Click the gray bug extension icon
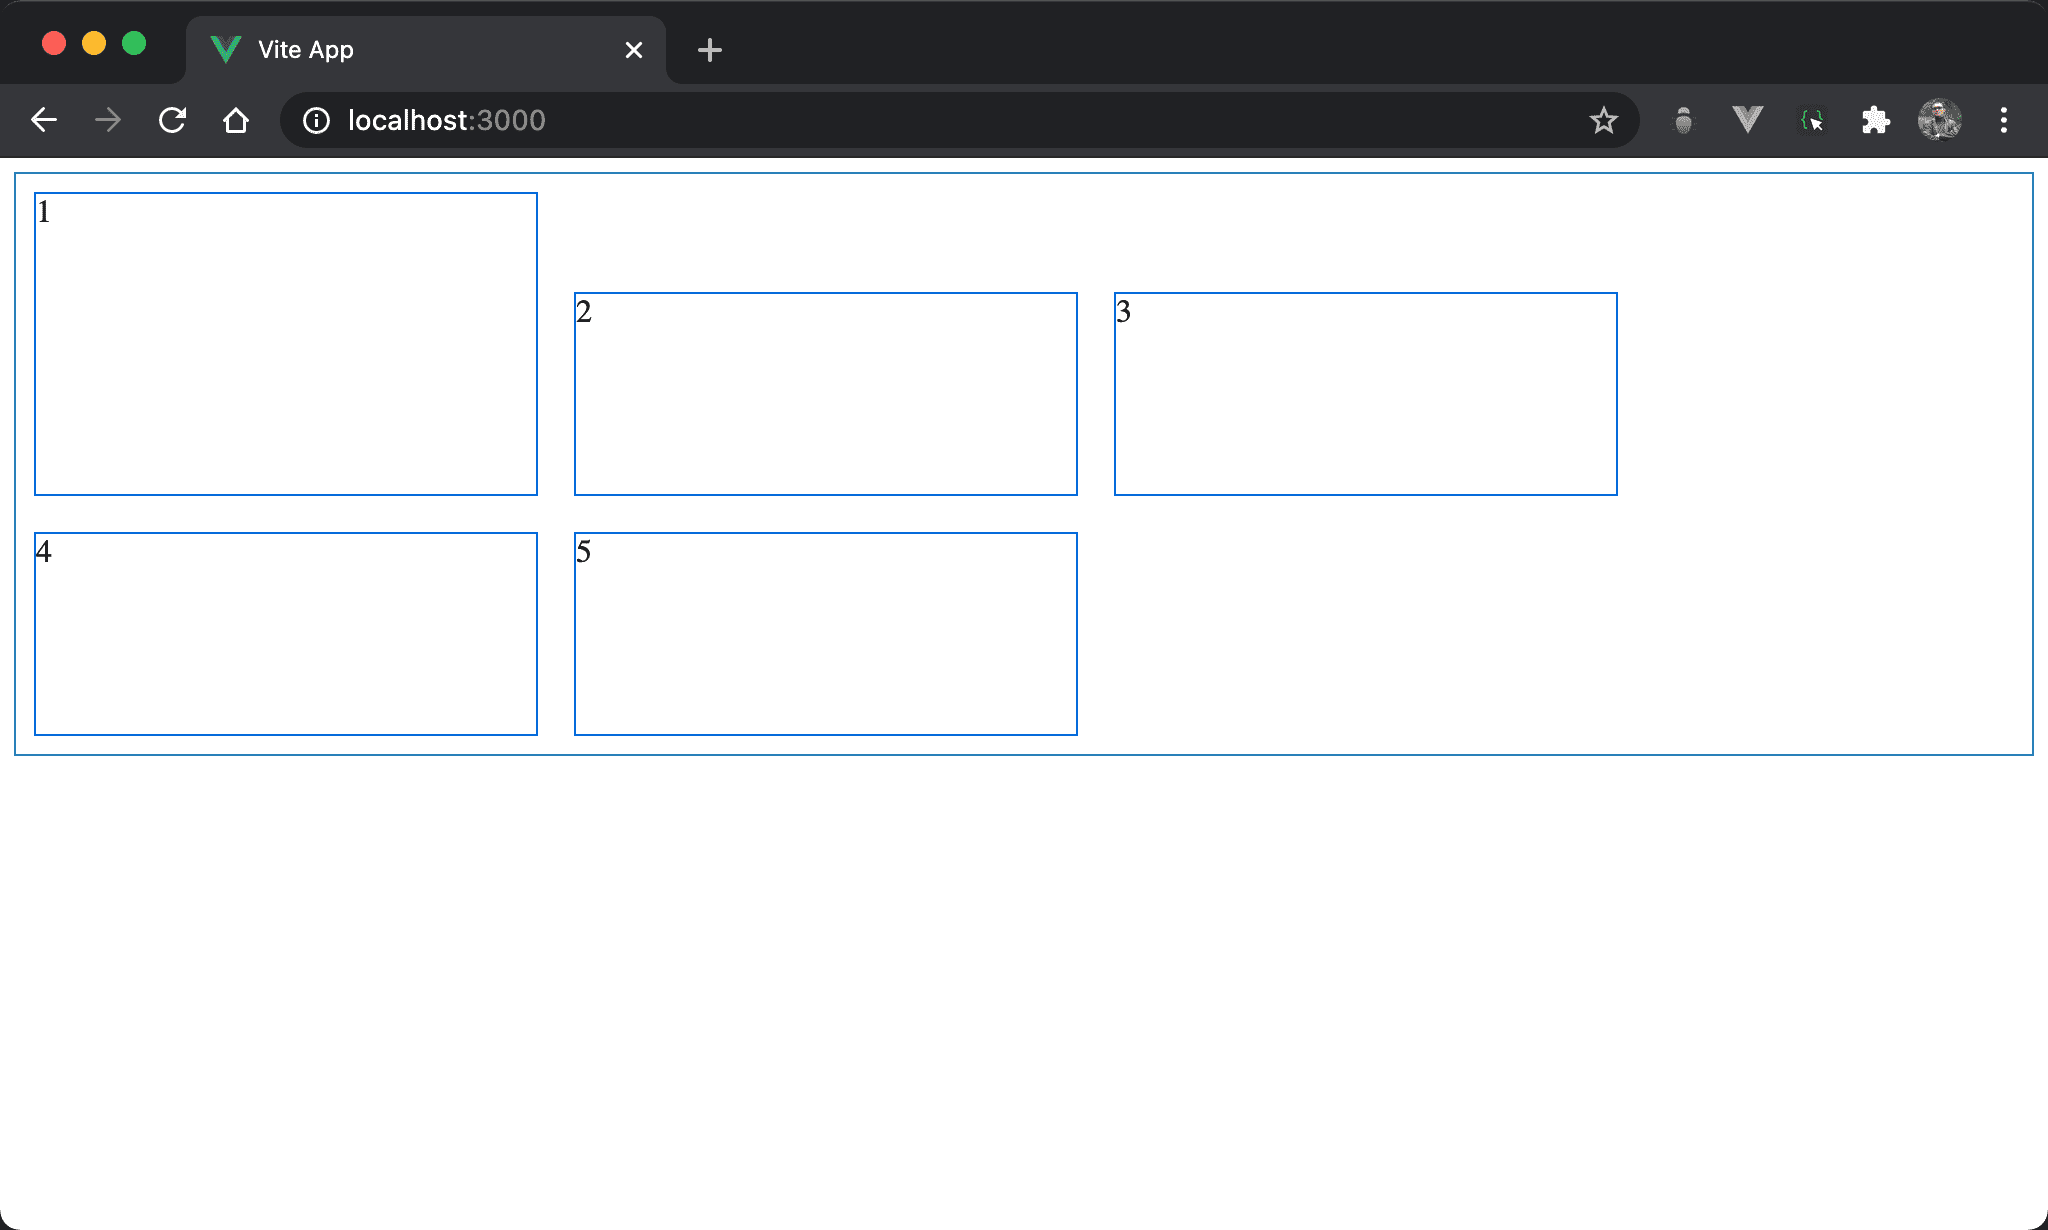 coord(1683,120)
